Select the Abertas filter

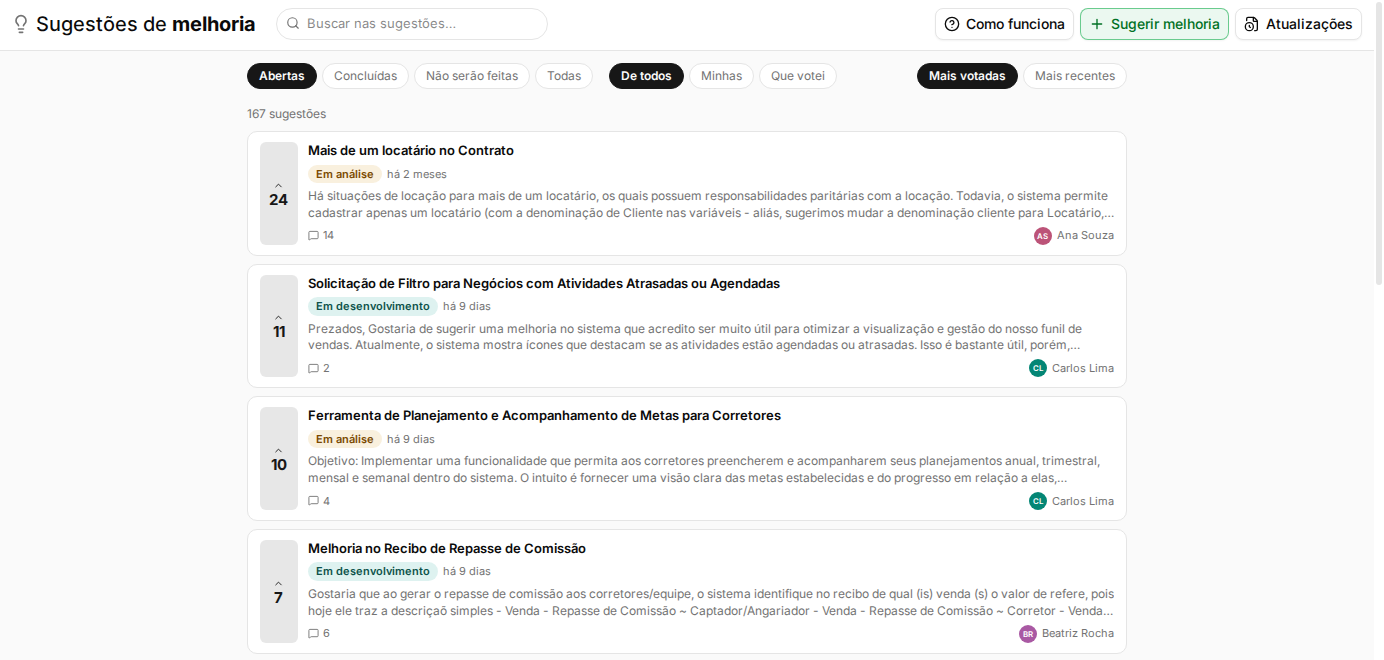(x=282, y=76)
